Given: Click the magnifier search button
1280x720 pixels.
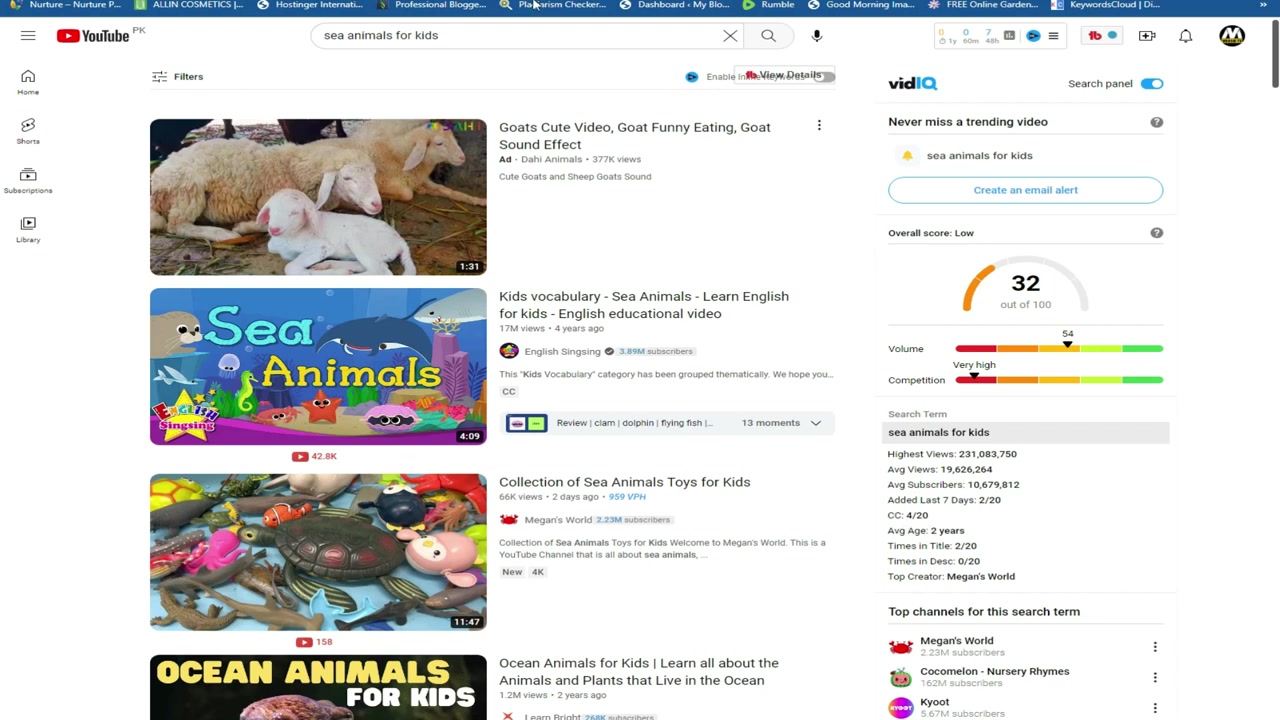Looking at the screenshot, I should coord(768,36).
